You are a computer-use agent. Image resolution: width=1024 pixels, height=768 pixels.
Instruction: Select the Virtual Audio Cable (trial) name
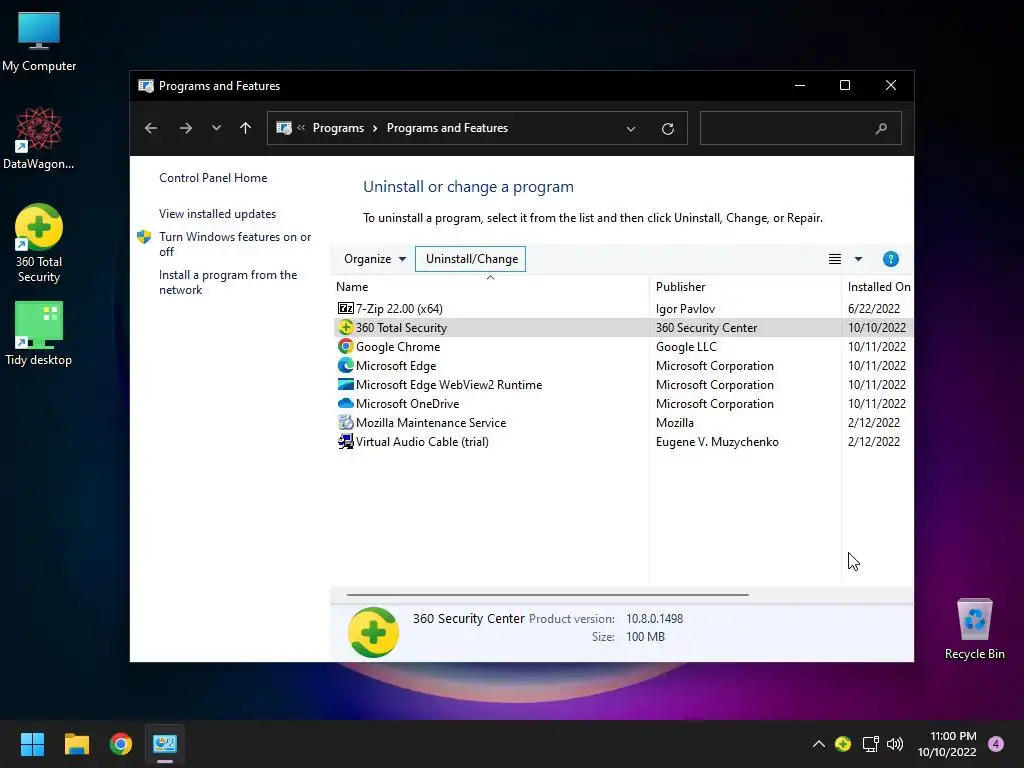[422, 441]
